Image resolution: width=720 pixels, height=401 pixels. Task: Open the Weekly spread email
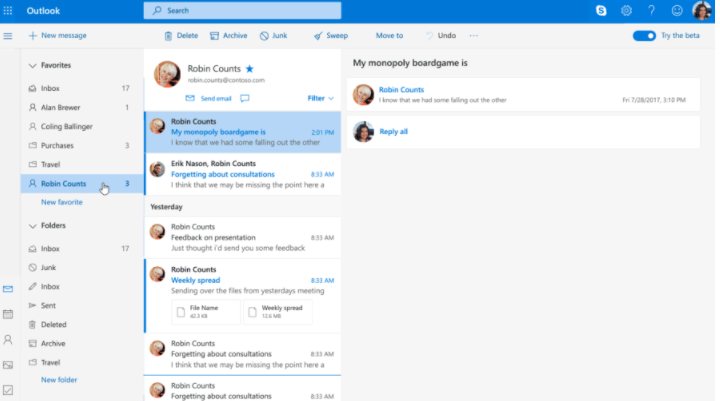[x=243, y=296]
